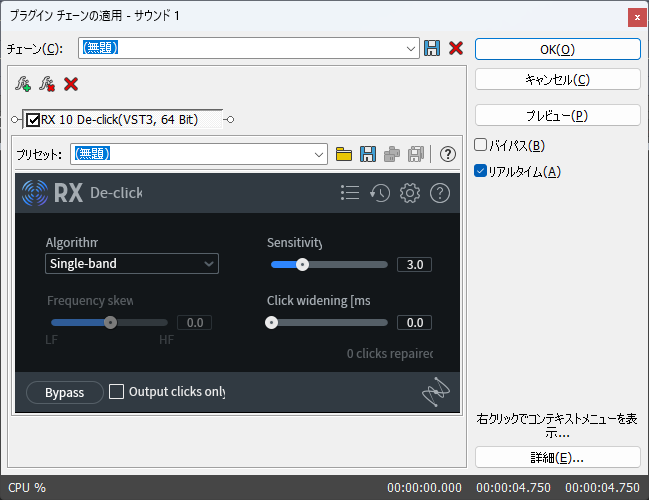This screenshot has height=500, width=649.
Task: Expand the プリセット dropdown
Action: coord(319,154)
